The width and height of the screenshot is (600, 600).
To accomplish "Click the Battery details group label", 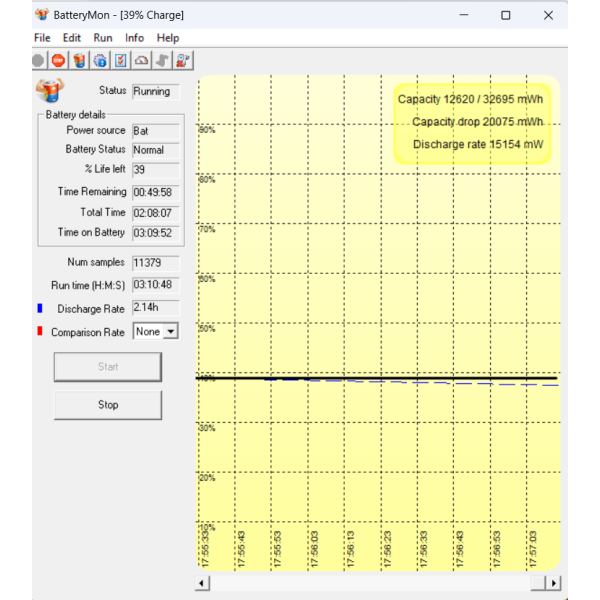I will pos(75,114).
